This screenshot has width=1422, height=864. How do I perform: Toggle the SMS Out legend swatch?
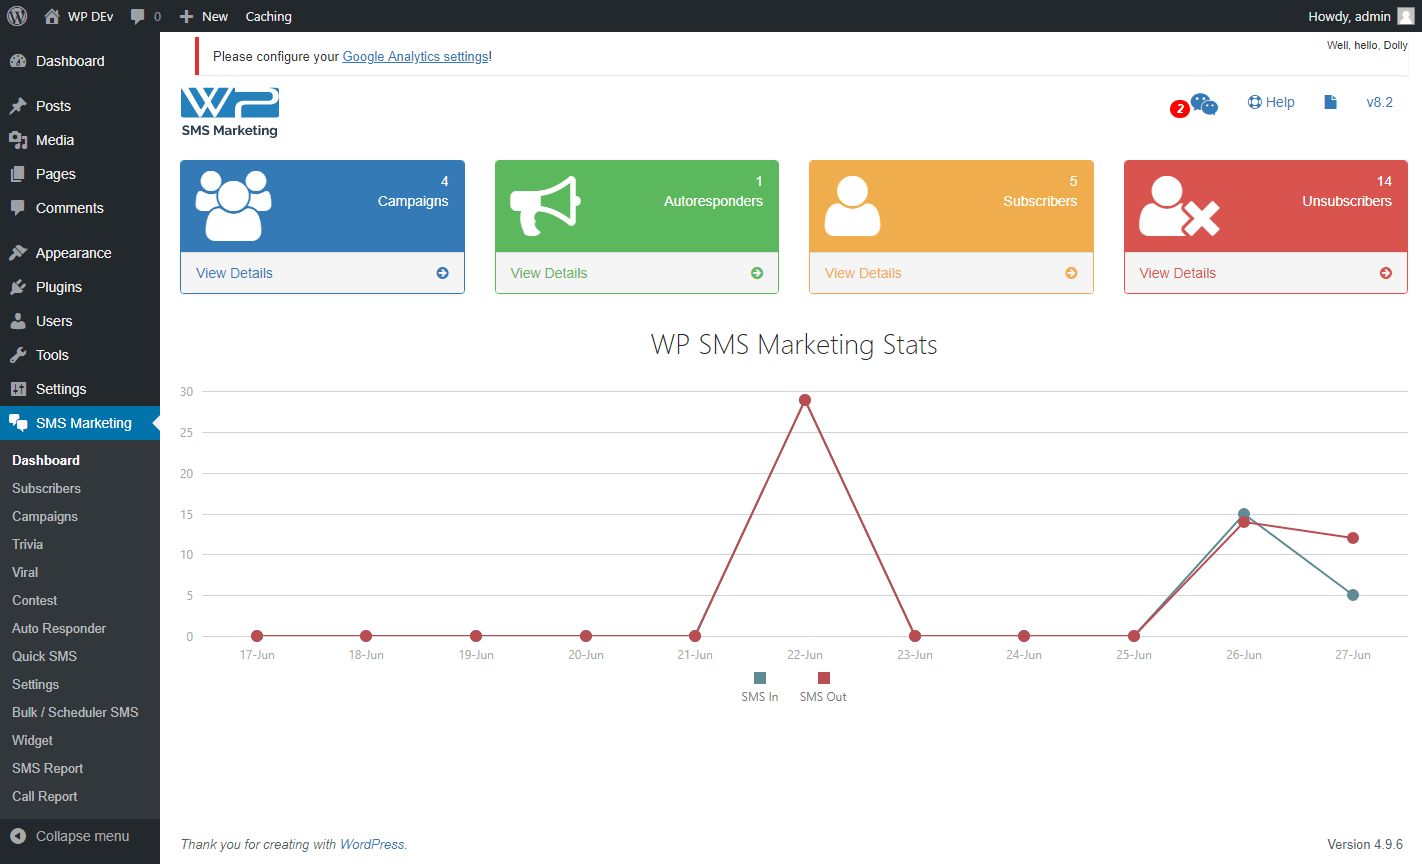pyautogui.click(x=823, y=678)
